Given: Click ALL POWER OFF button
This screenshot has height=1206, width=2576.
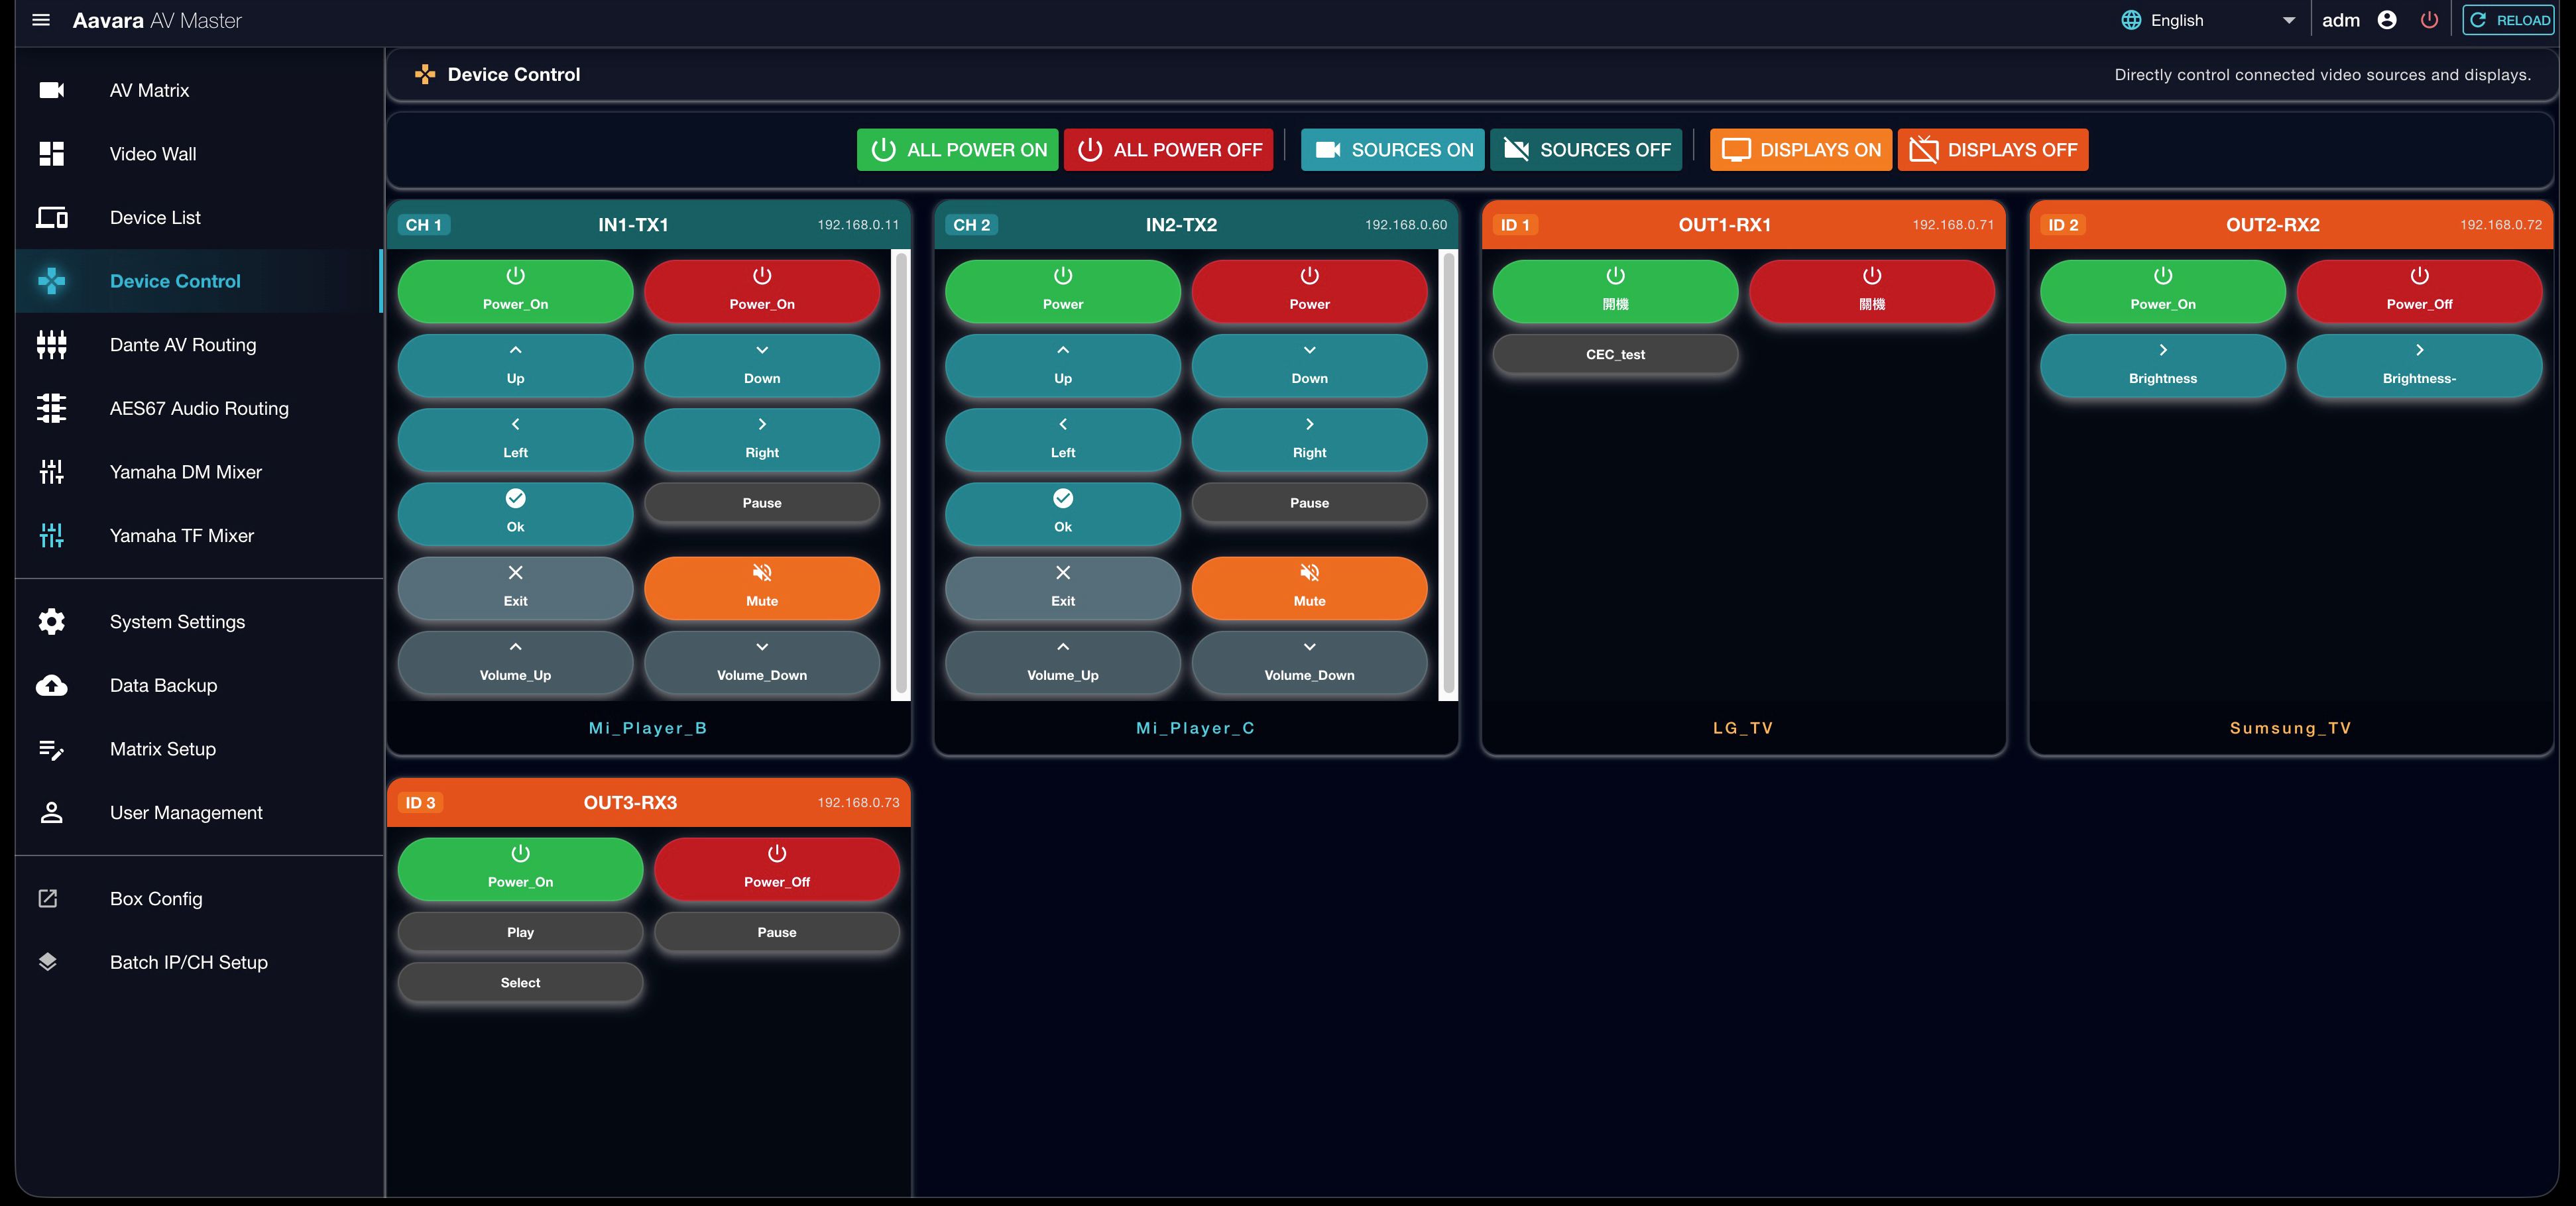Looking at the screenshot, I should click(1168, 150).
